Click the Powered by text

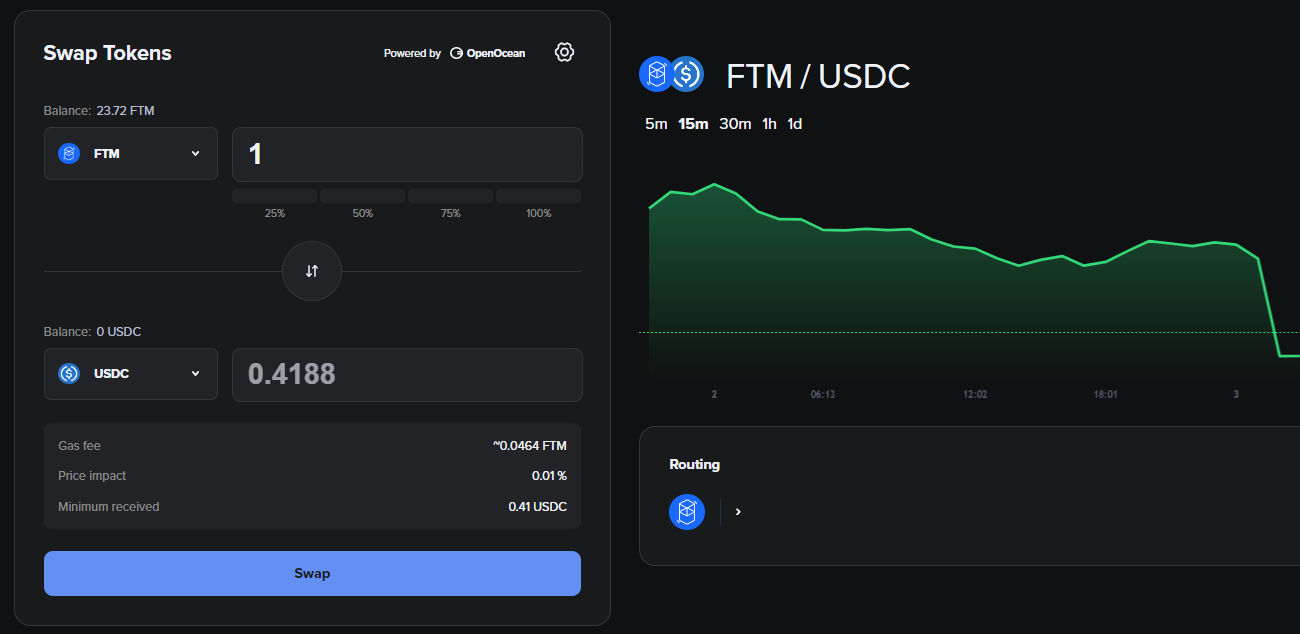click(x=412, y=53)
